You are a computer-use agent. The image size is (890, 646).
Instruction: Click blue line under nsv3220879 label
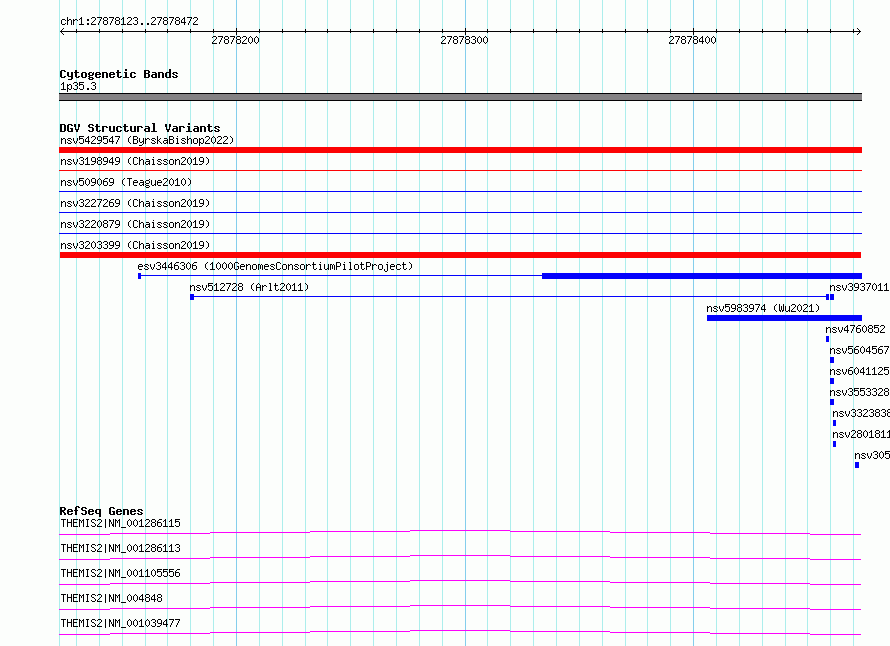(460, 233)
